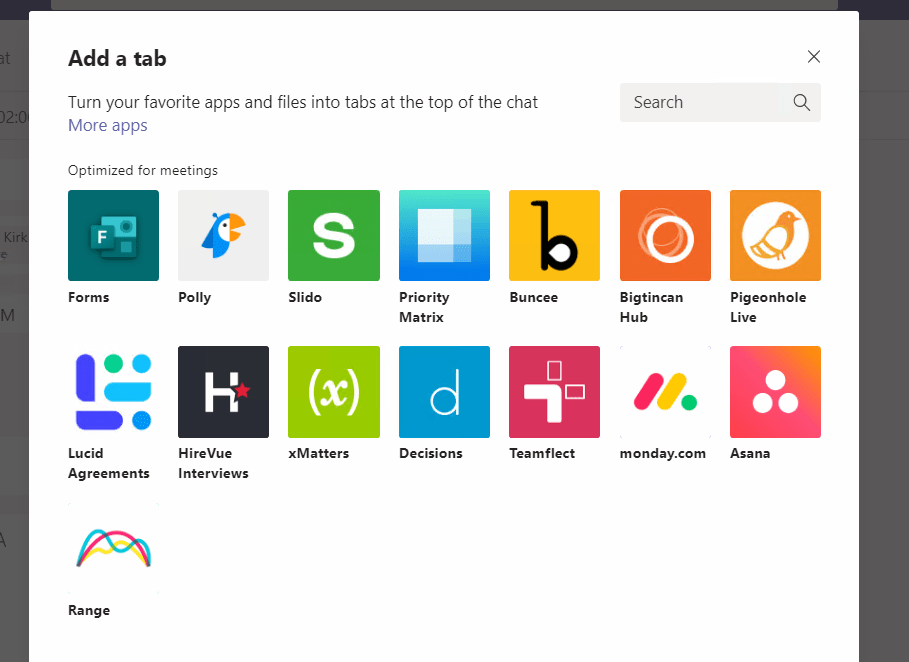The image size is (909, 662).
Task: Add the Slido app tab
Action: 333,235
